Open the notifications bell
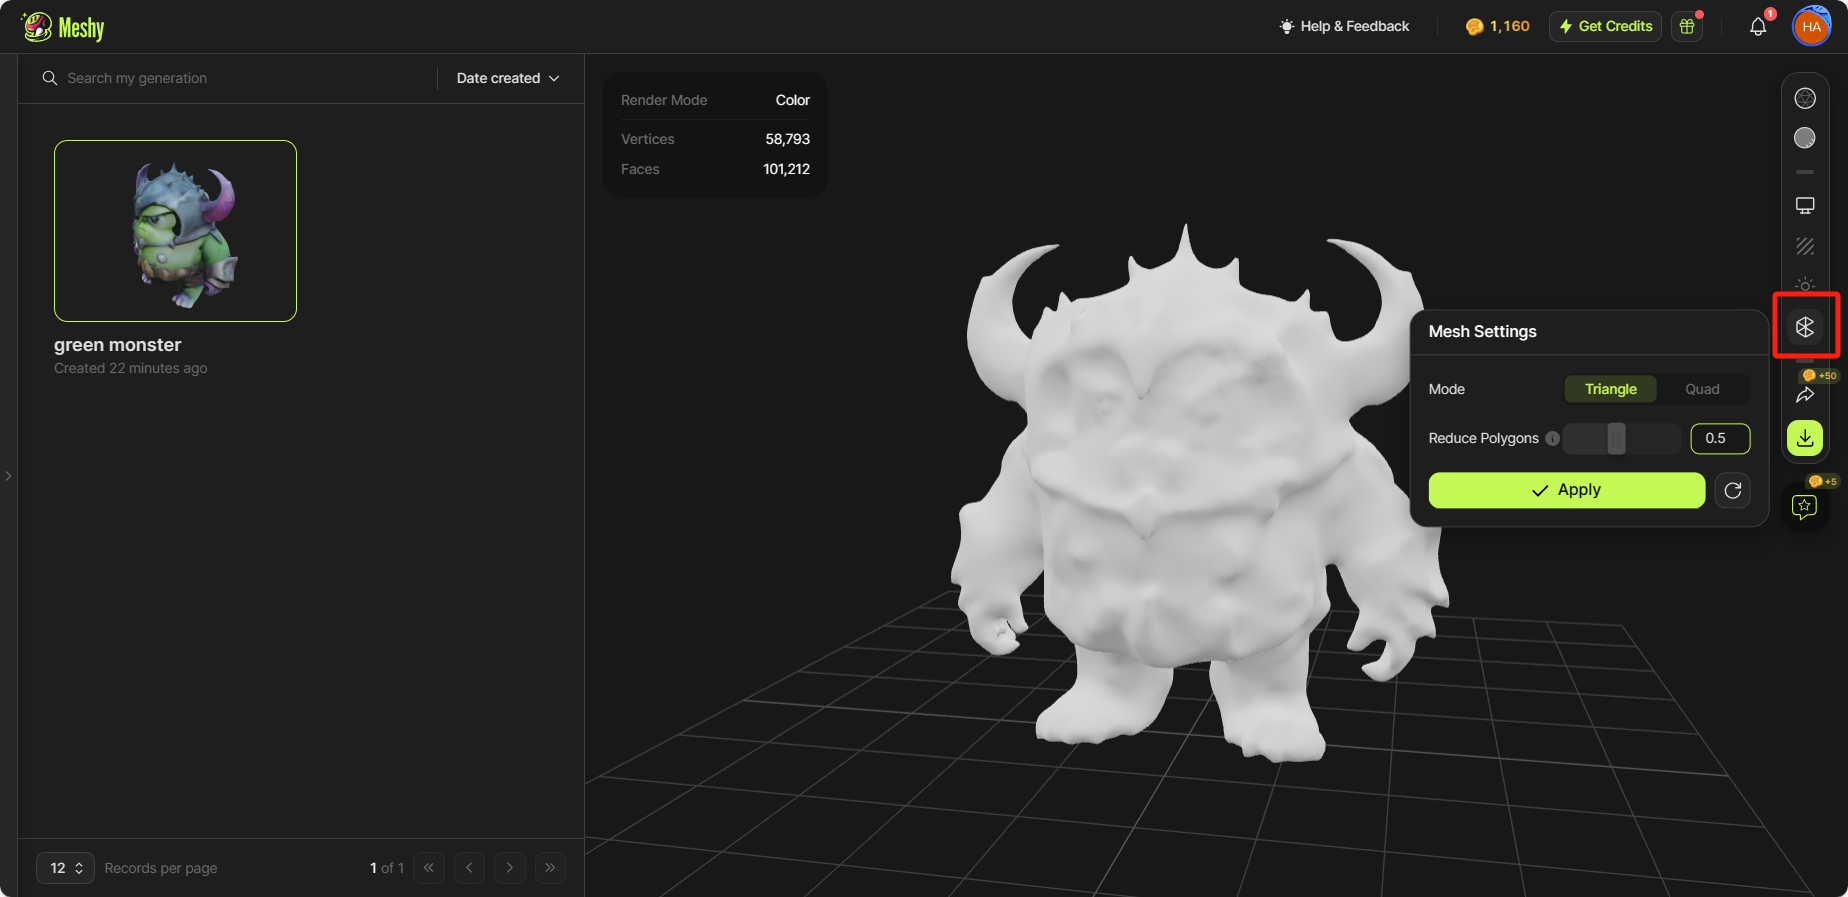 pyautogui.click(x=1758, y=27)
